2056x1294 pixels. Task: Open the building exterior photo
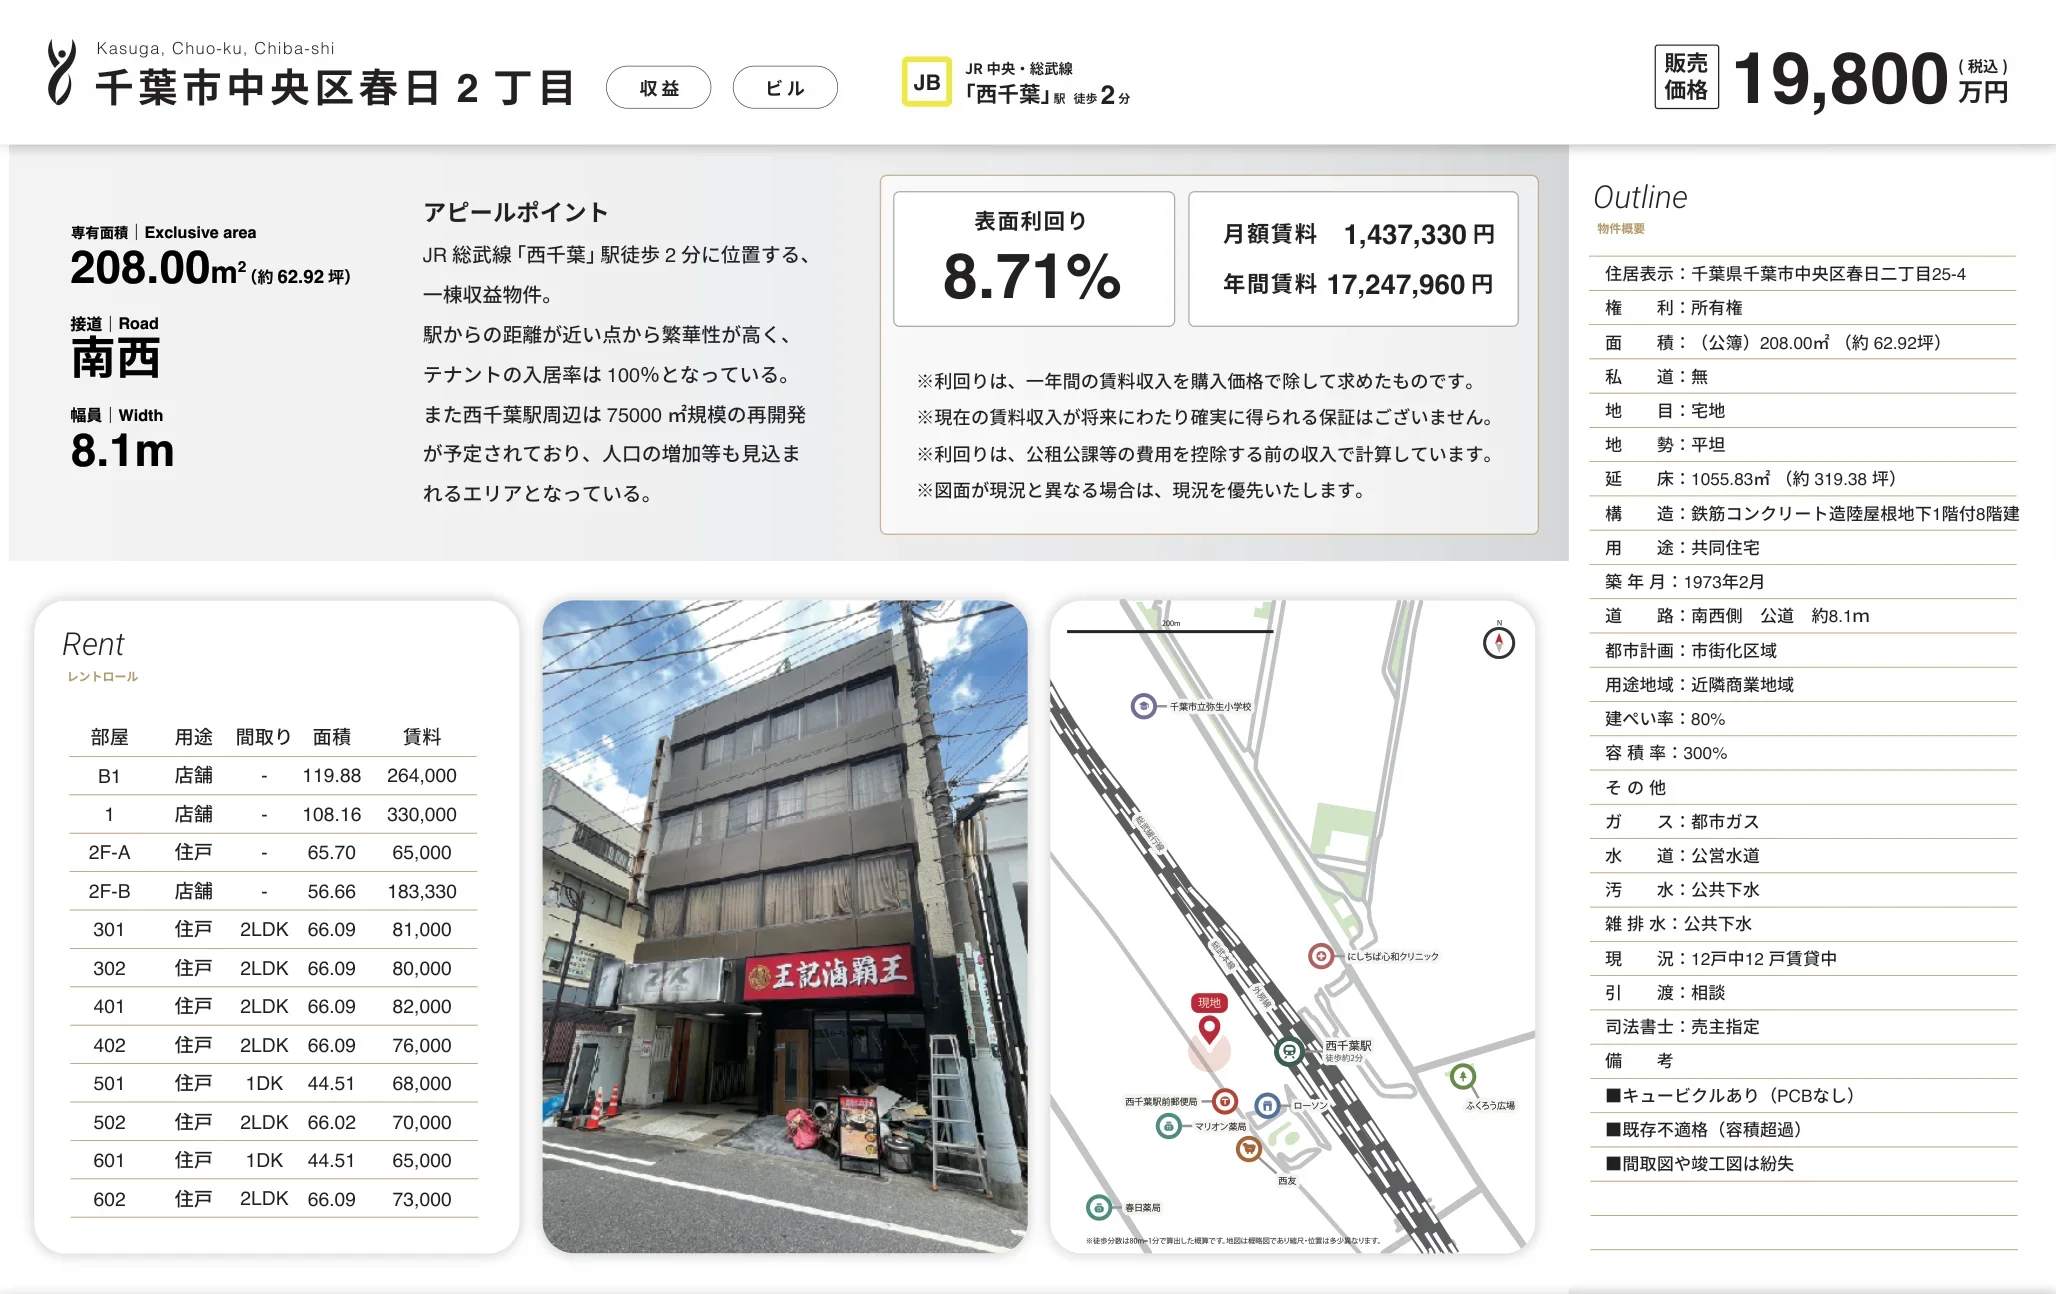[785, 926]
